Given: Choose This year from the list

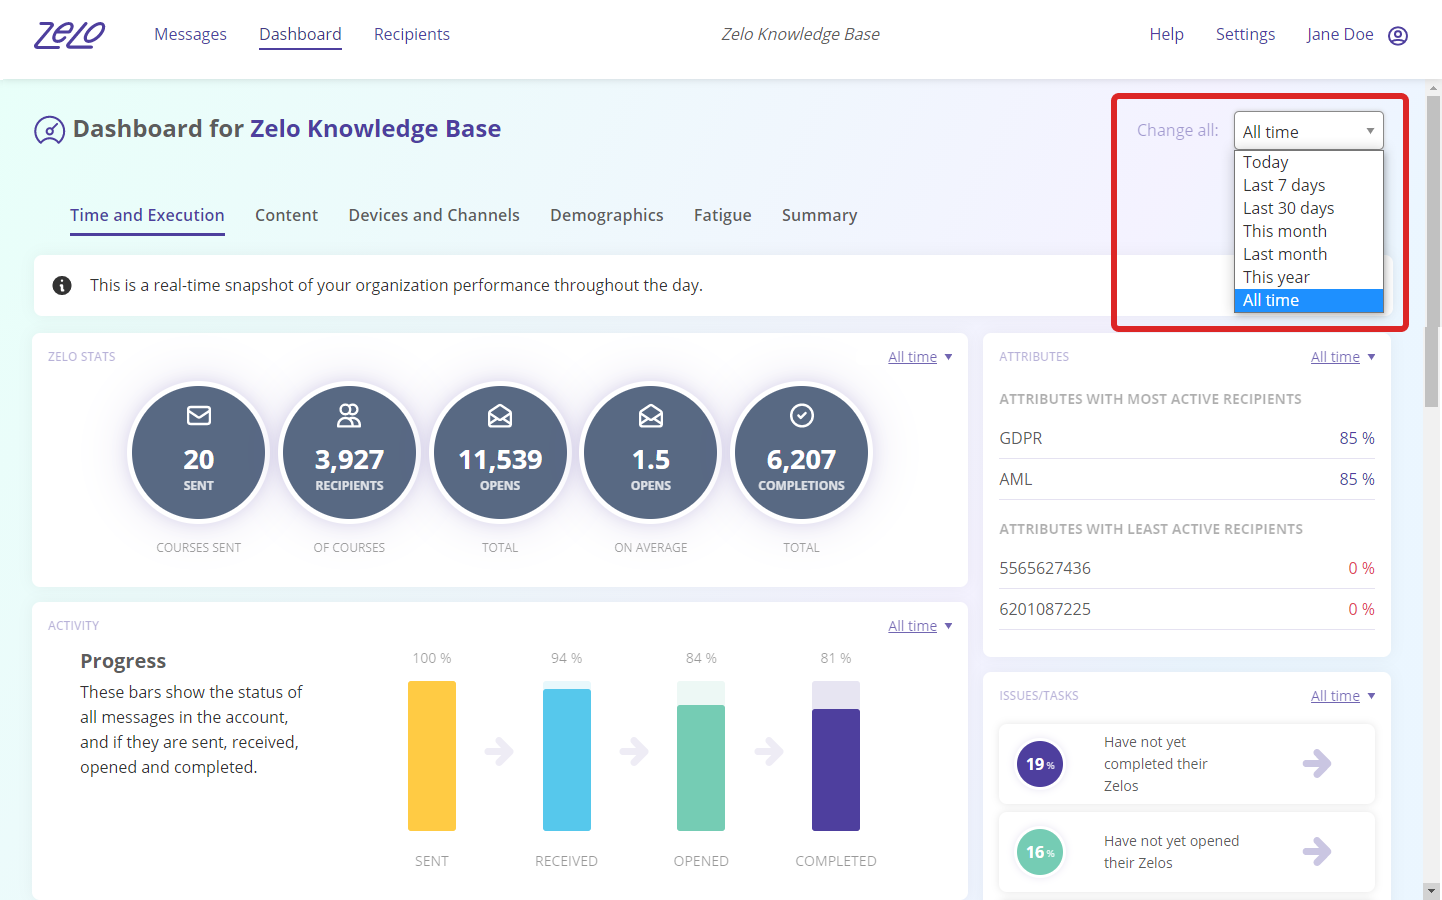Looking at the screenshot, I should pyautogui.click(x=1308, y=277).
